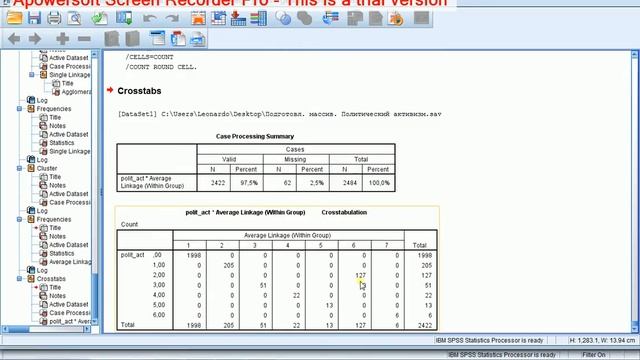Insert text into the output
Viewport: 640px width, 360px height.
click(198, 39)
